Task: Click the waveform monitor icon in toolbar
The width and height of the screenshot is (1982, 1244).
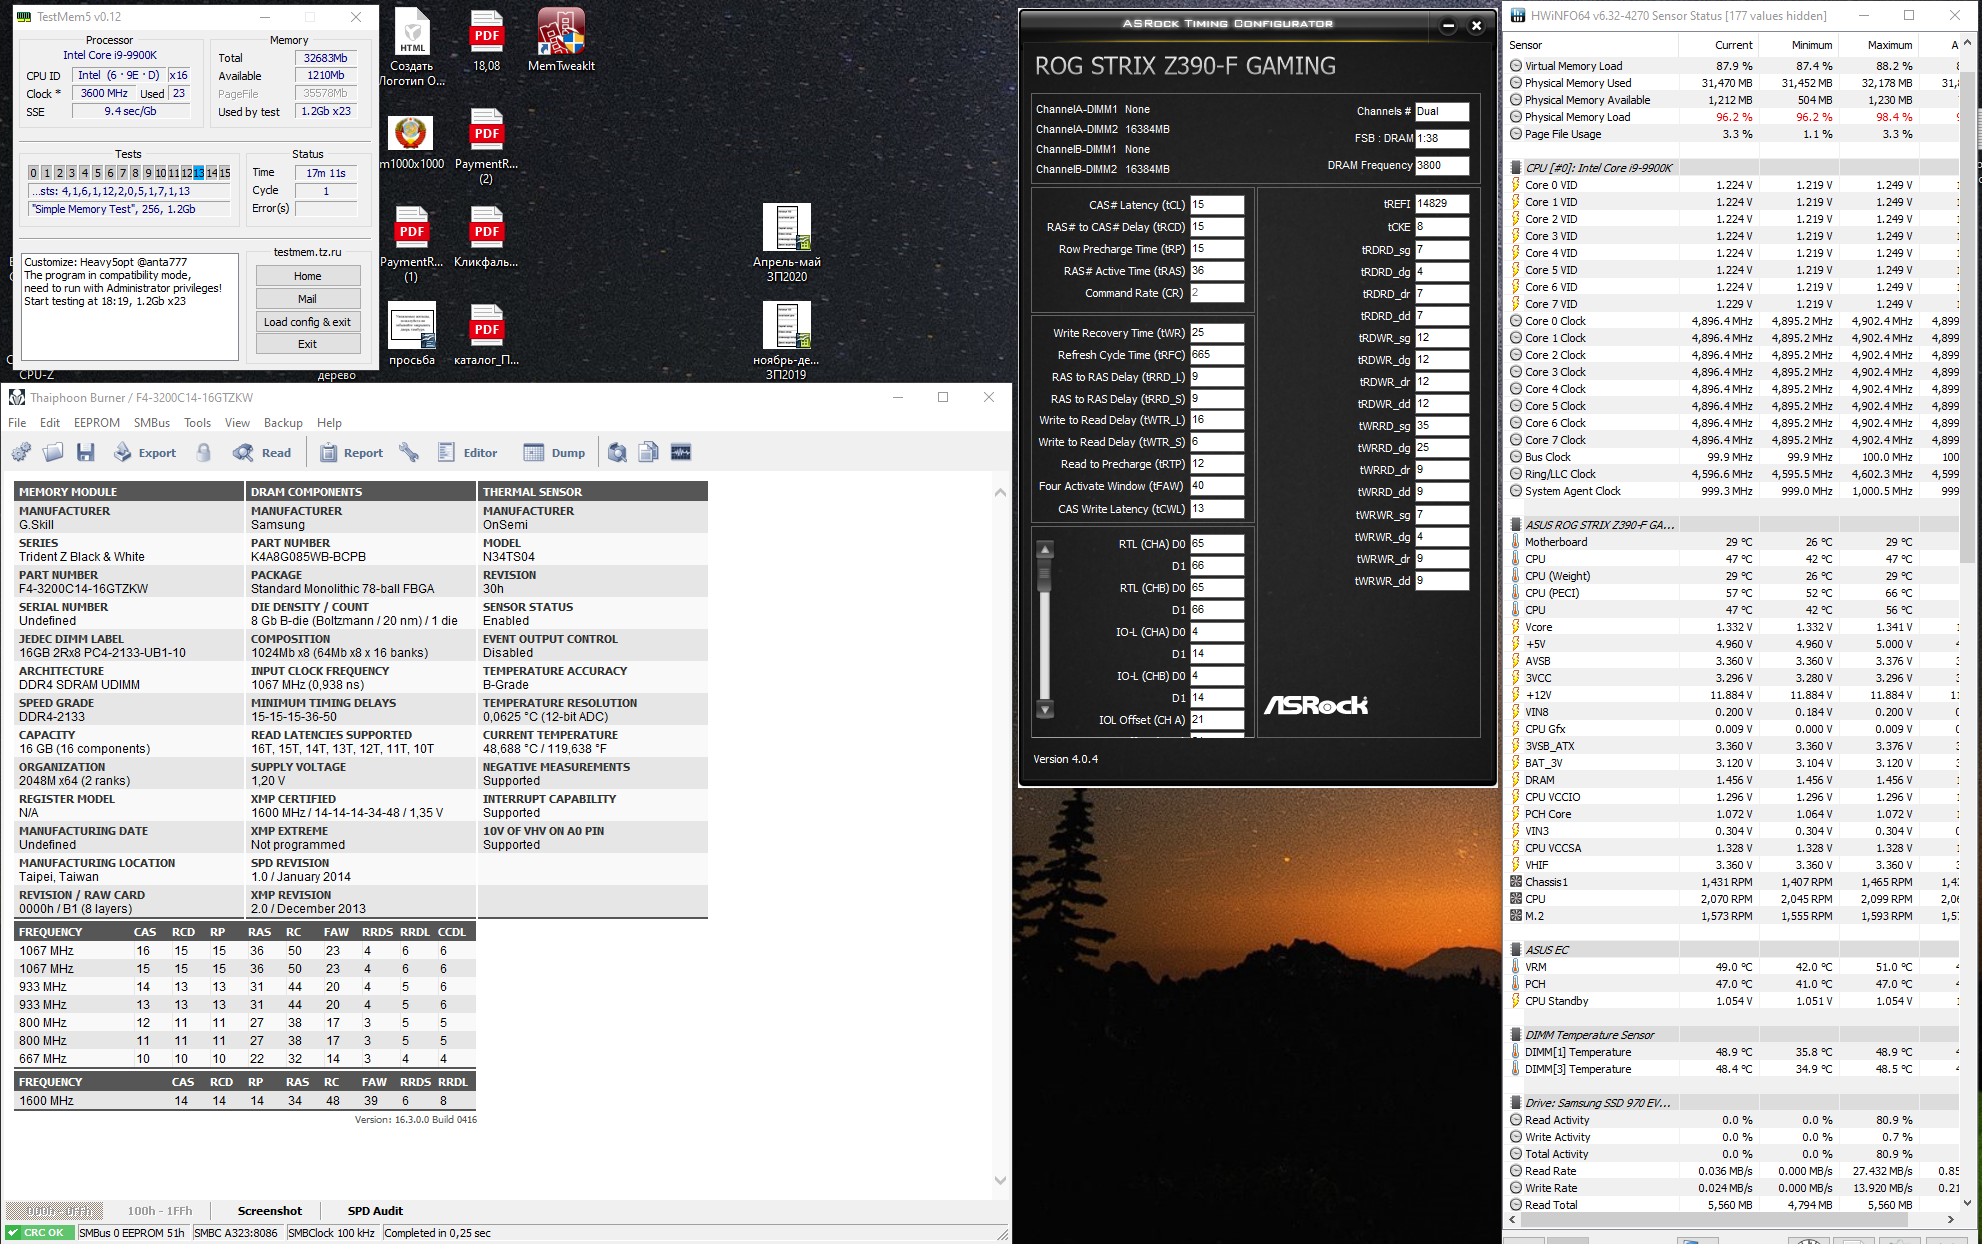Action: click(681, 453)
